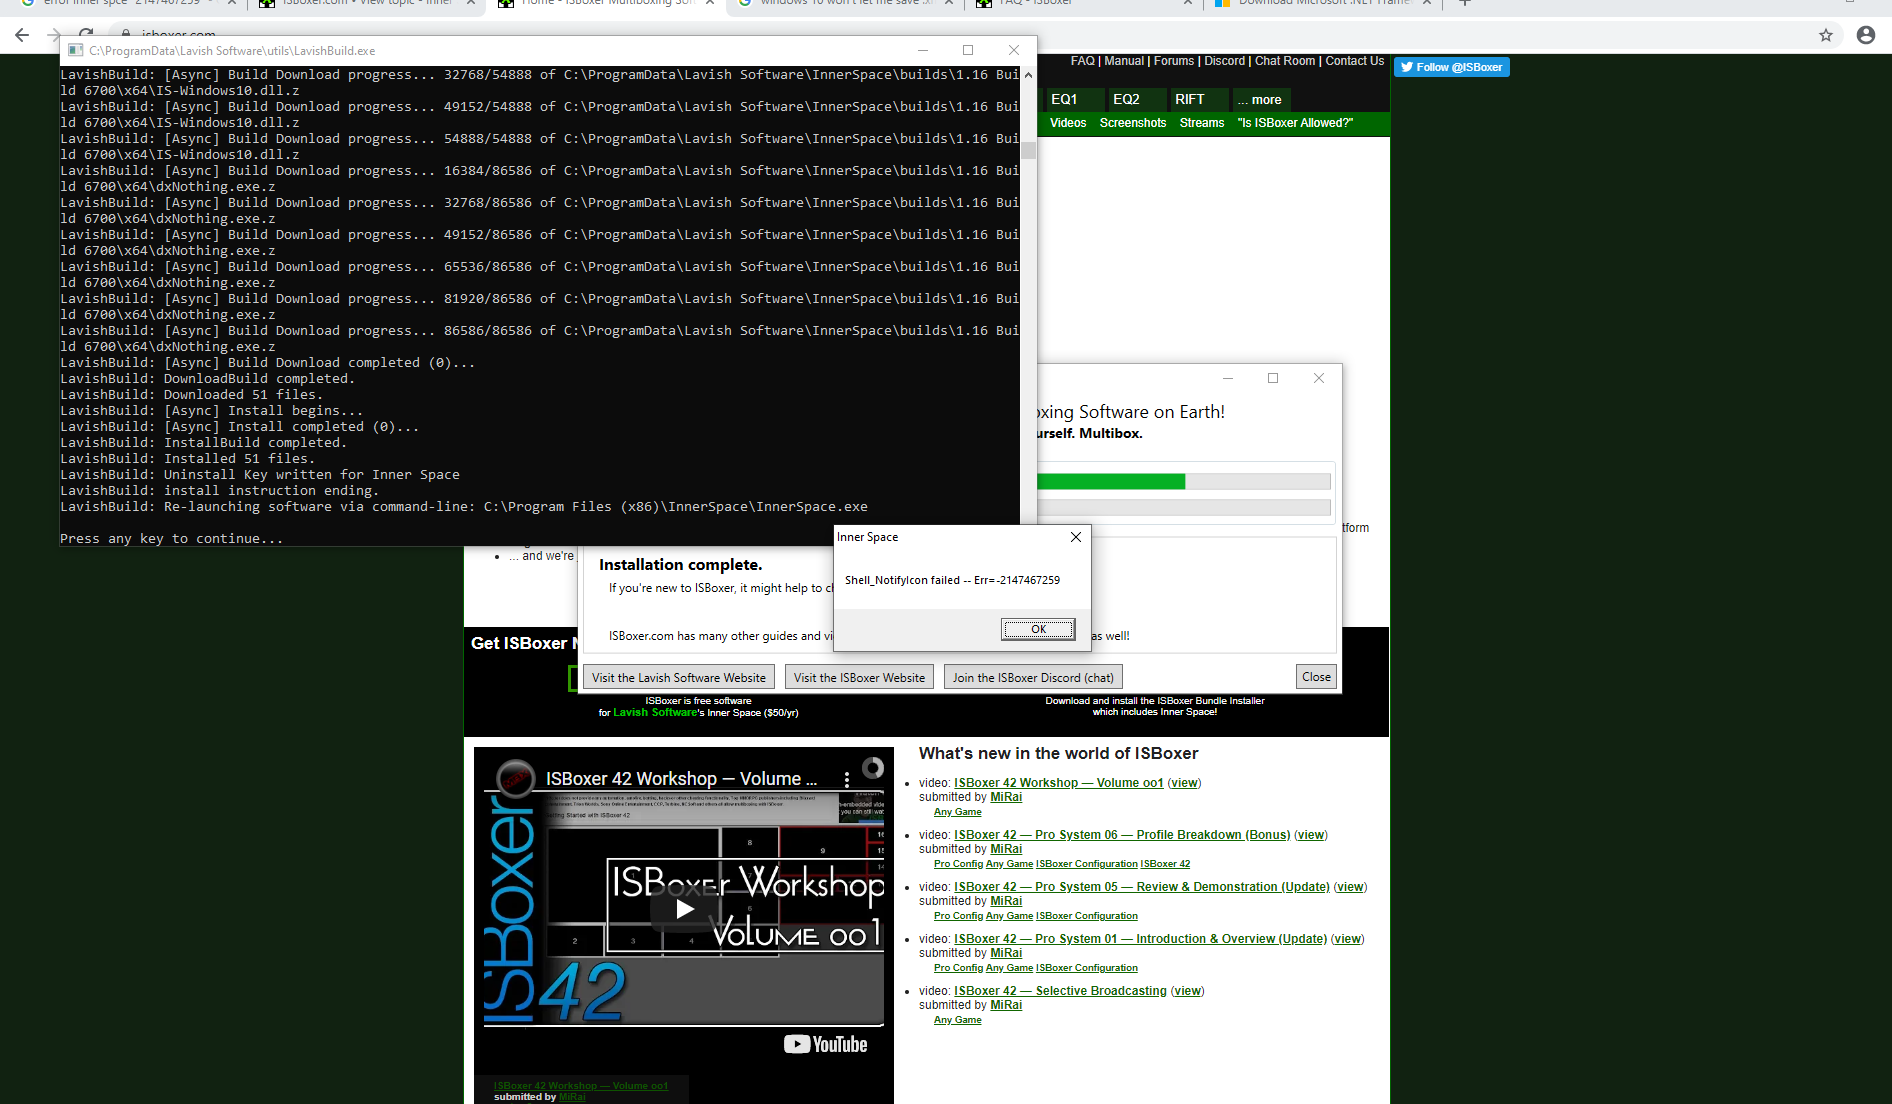This screenshot has height=1104, width=1892.
Task: Open the YouTube logo on the video player
Action: [825, 1044]
